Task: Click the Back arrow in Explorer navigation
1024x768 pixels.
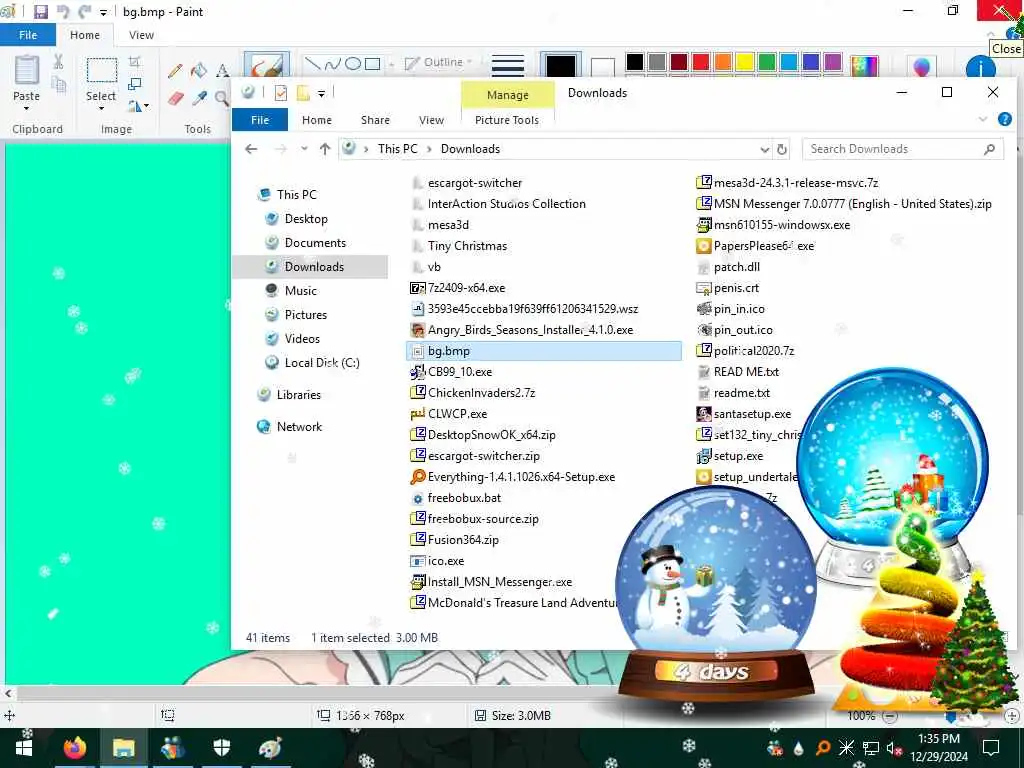Action: [251, 149]
